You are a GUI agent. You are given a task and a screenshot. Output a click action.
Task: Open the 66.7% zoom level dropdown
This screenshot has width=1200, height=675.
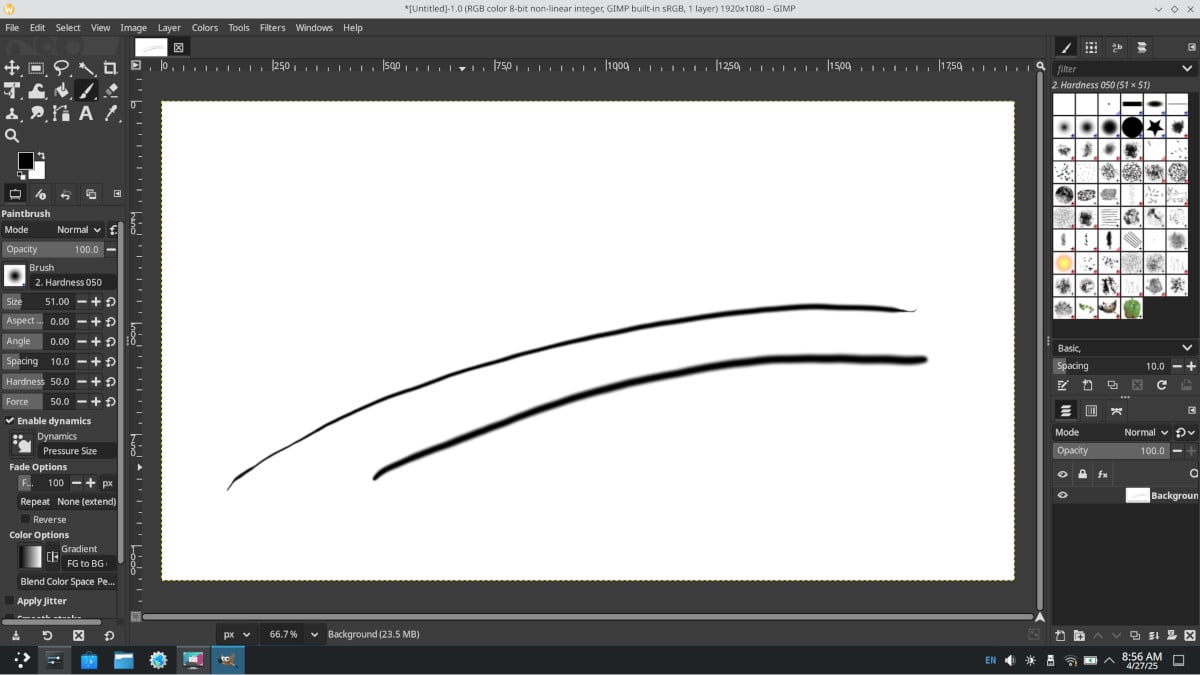pos(292,634)
